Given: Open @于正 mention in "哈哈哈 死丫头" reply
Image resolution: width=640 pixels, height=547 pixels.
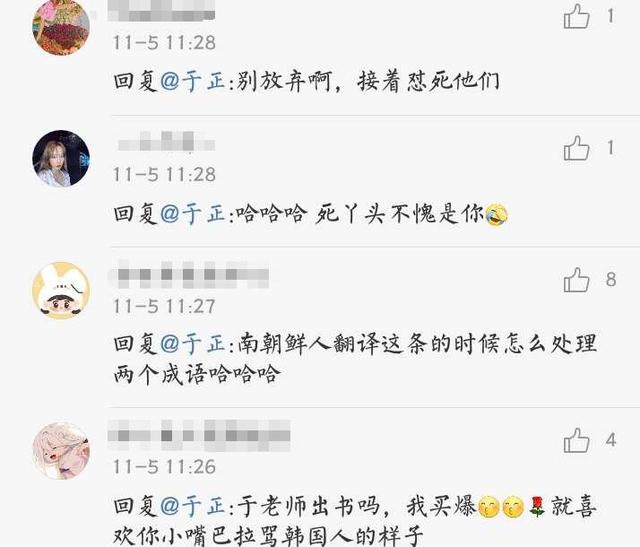Looking at the screenshot, I should [x=193, y=213].
